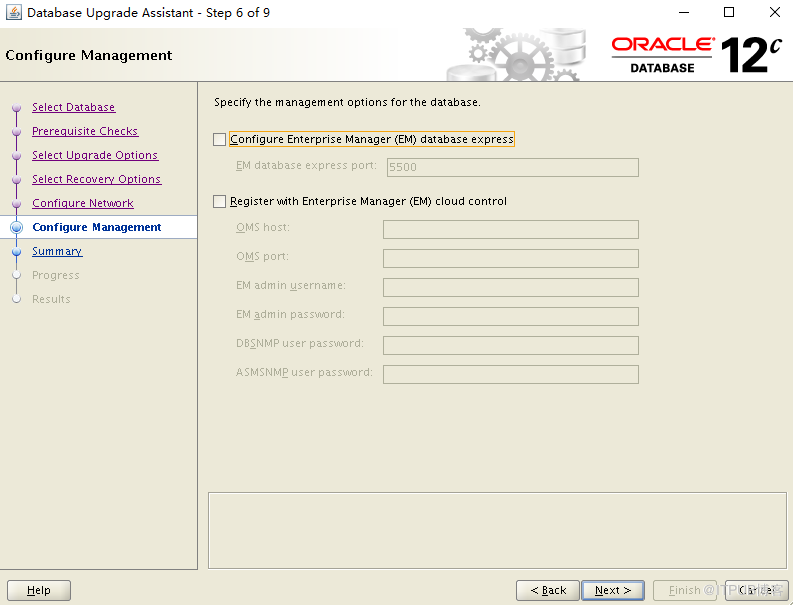
Task: Go to the Select Database step
Action: point(73,107)
